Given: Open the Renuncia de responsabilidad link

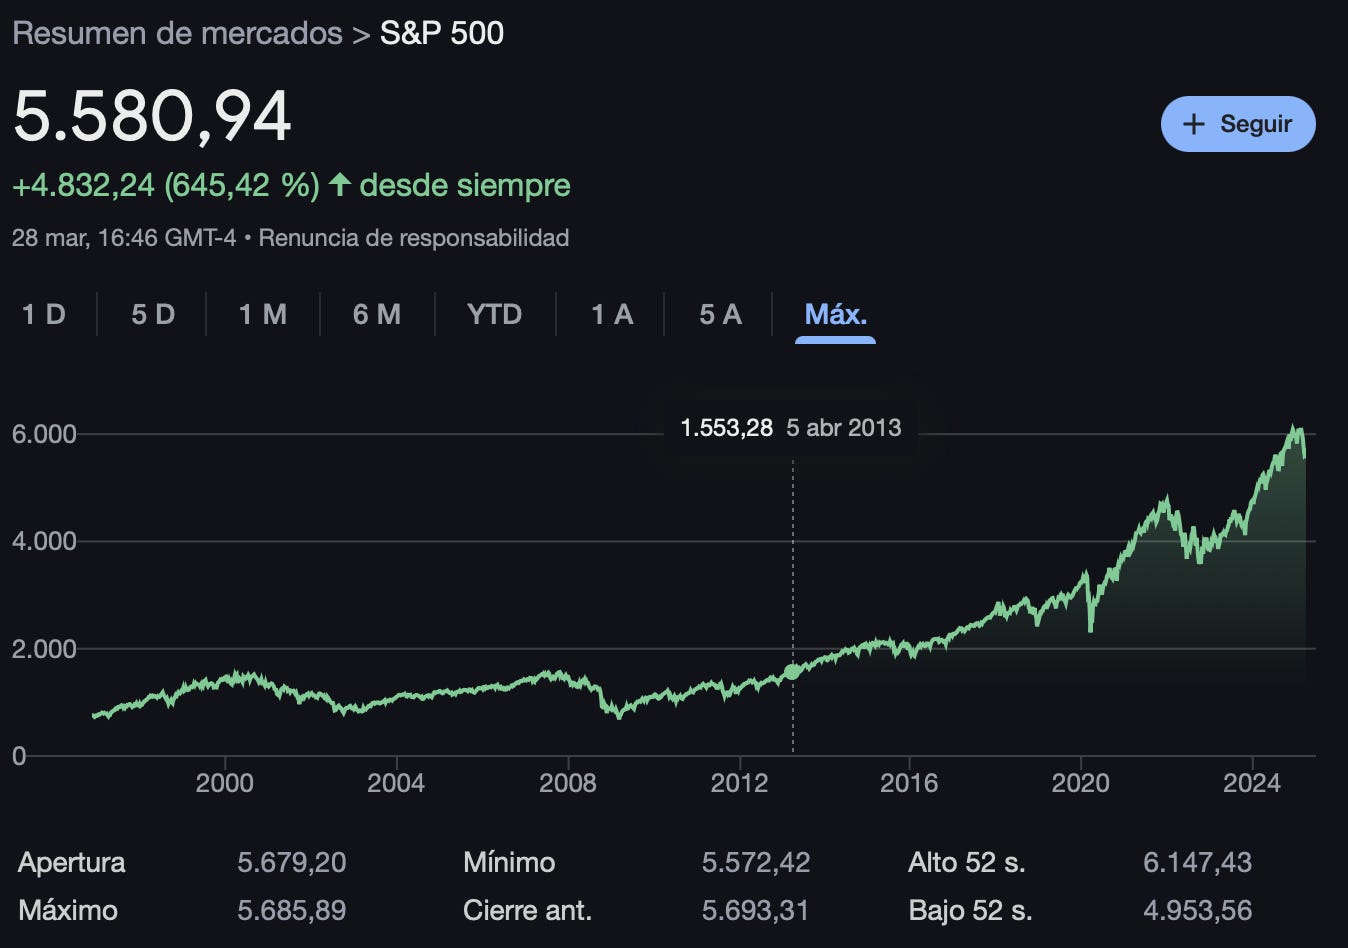Looking at the screenshot, I should (x=414, y=238).
